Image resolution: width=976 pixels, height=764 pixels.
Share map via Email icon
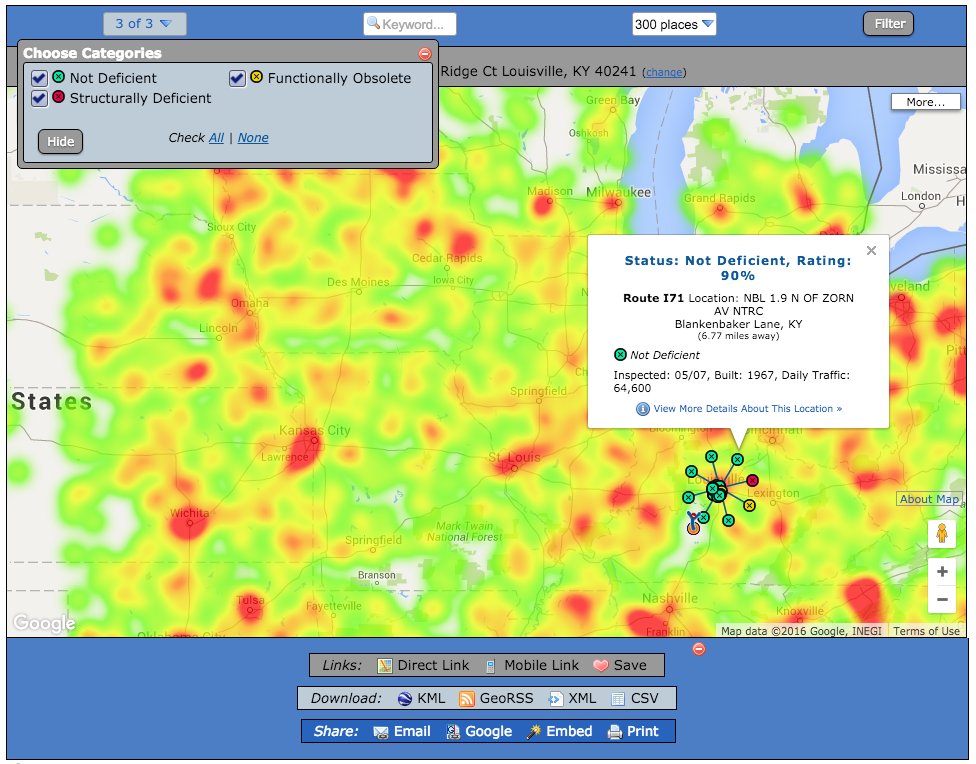click(x=380, y=732)
